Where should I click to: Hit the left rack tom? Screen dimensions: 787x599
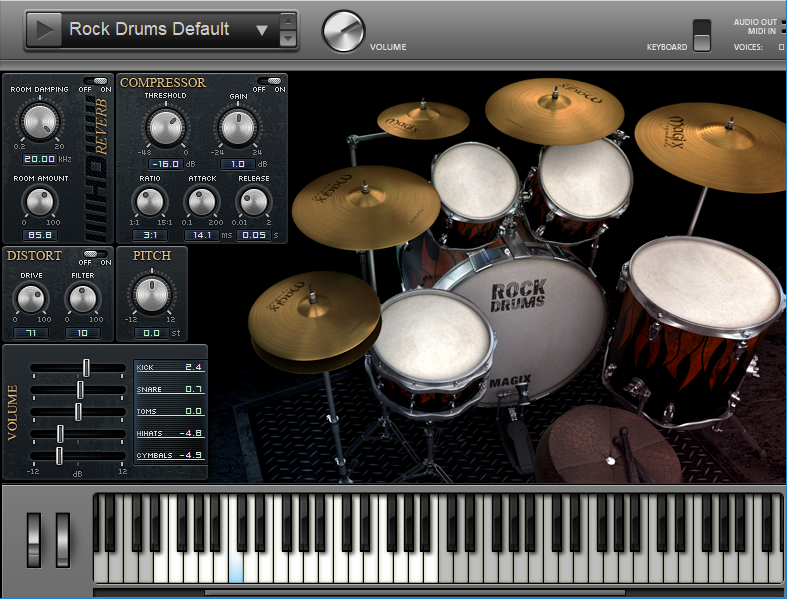click(475, 182)
